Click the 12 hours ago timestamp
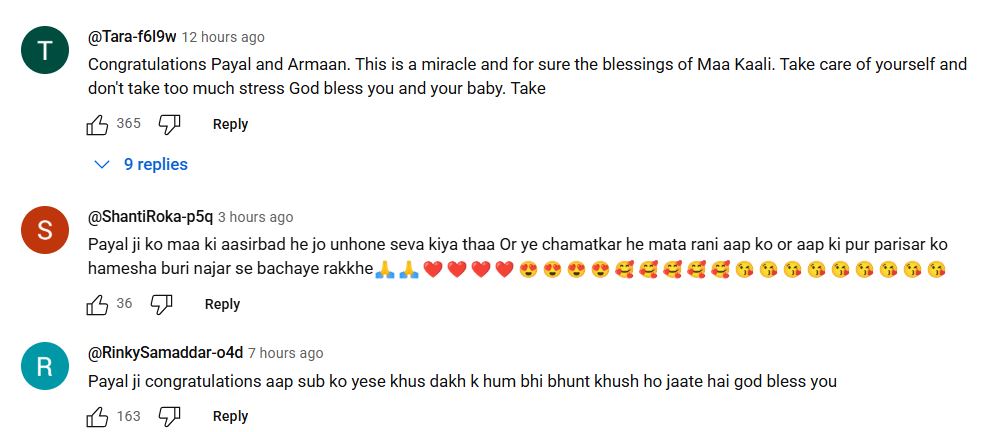Screen dimensions: 992x432 click(223, 37)
